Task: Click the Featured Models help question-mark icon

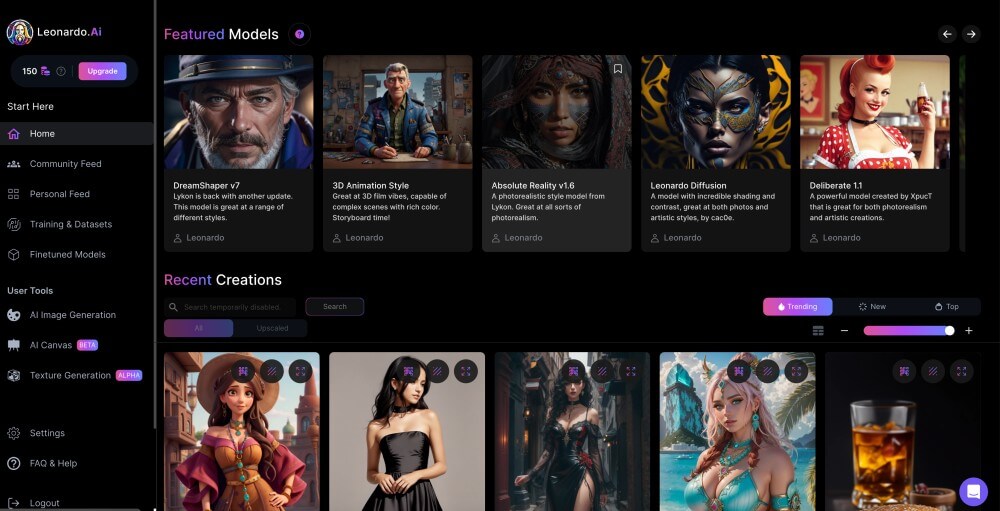Action: [299, 34]
